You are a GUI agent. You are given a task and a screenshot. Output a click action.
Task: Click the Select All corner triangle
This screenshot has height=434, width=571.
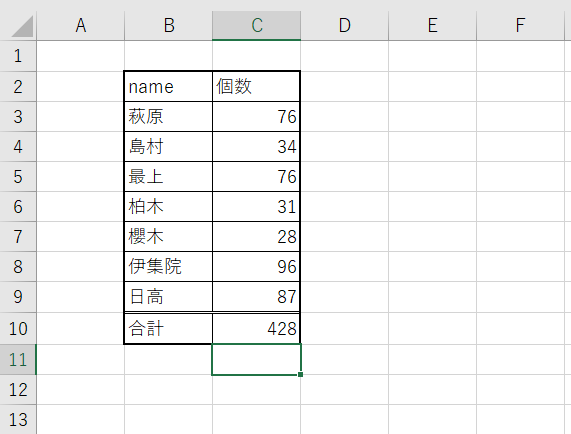tap(23, 26)
